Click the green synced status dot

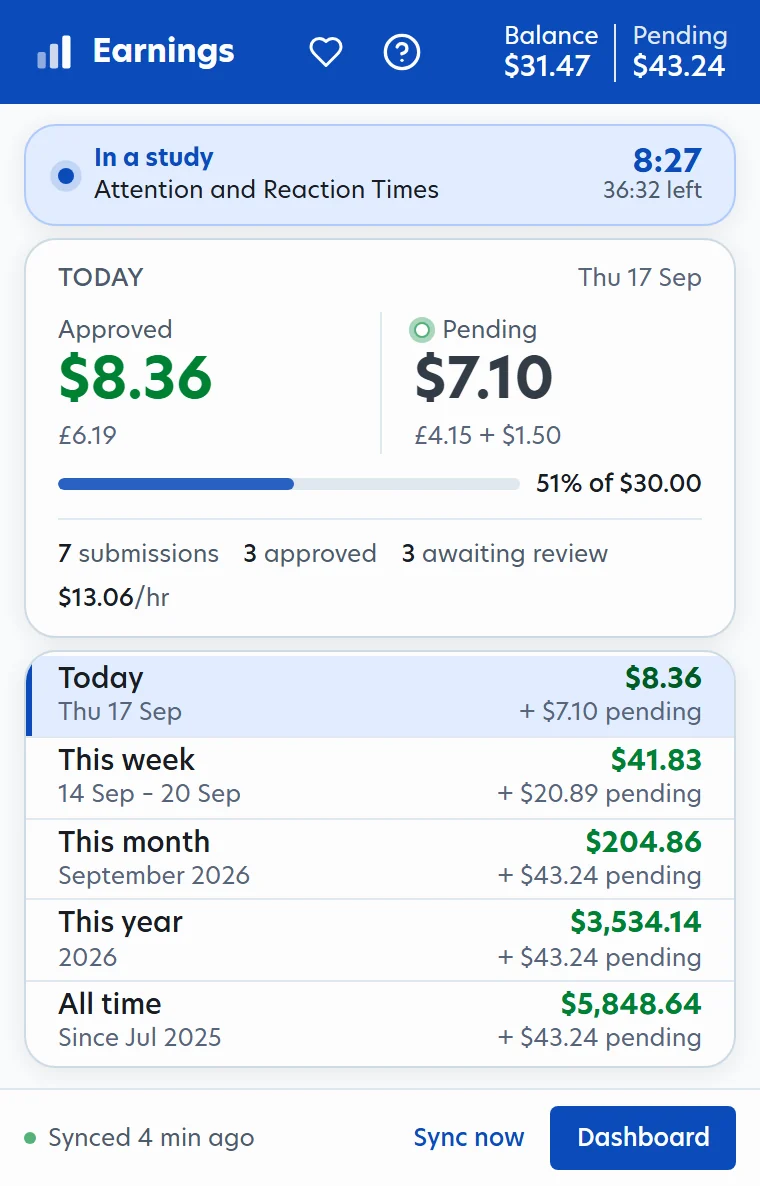[30, 1138]
